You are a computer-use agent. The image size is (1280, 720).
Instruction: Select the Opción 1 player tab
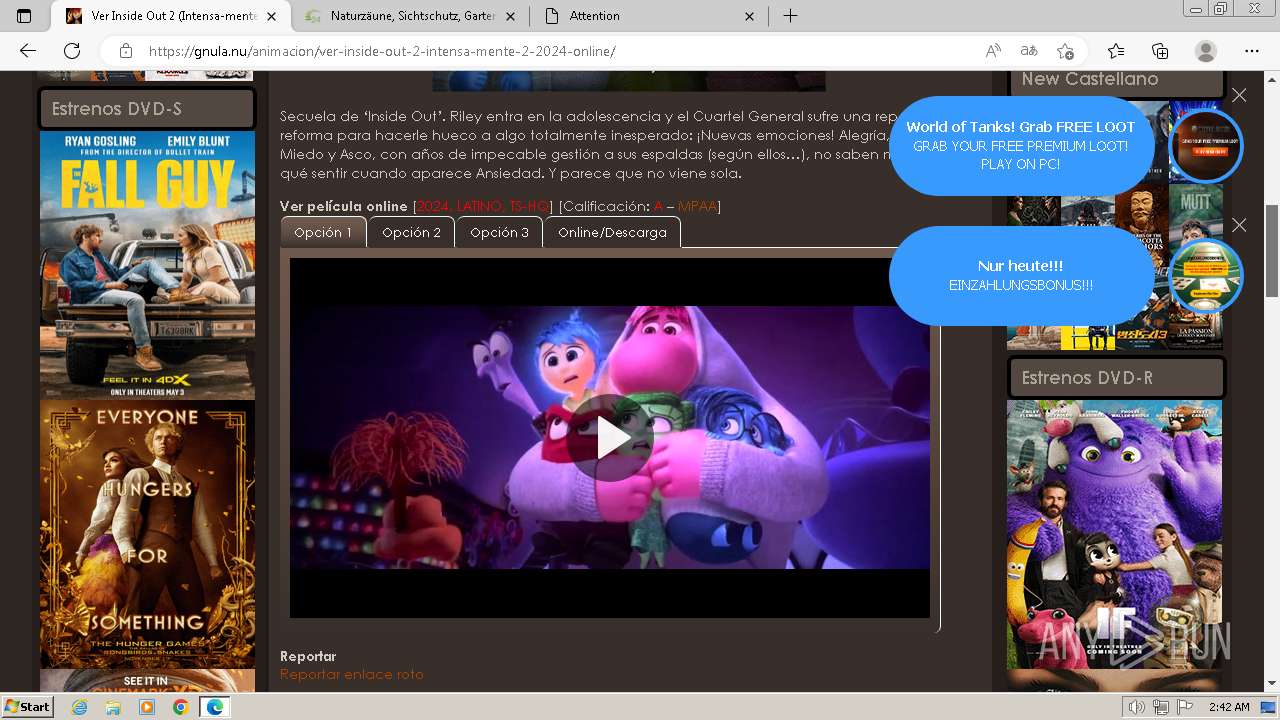click(323, 232)
